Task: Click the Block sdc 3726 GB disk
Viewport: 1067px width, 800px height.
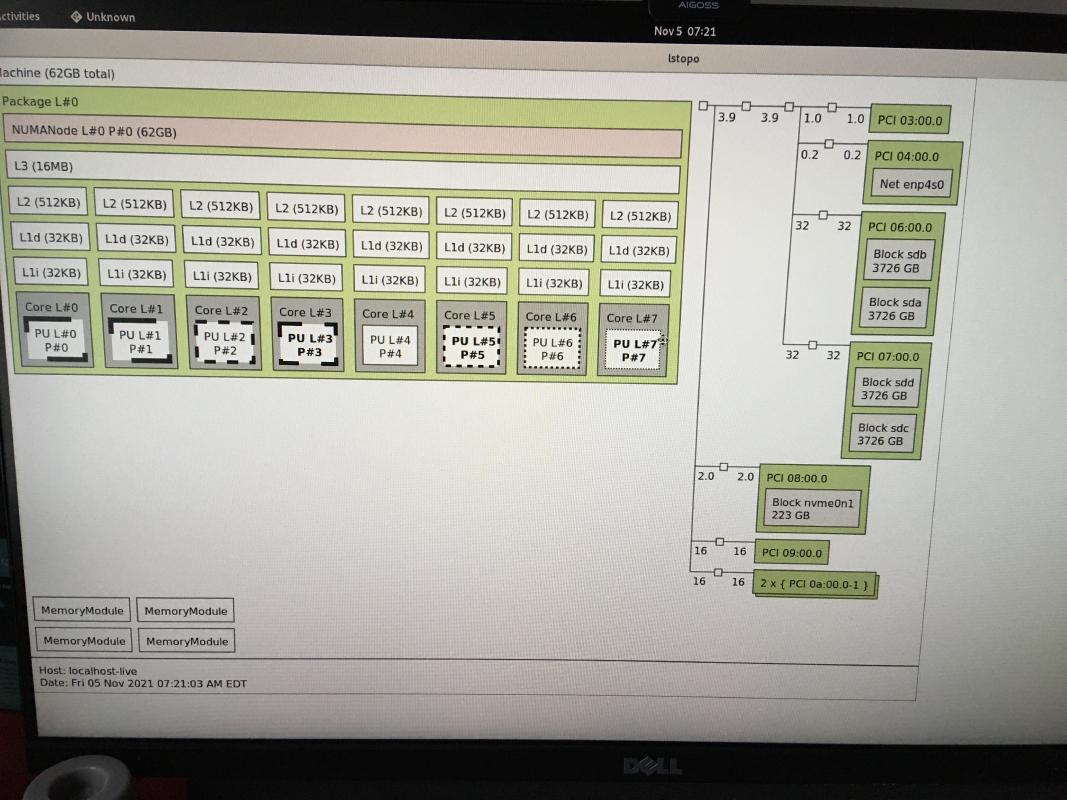Action: click(883, 434)
